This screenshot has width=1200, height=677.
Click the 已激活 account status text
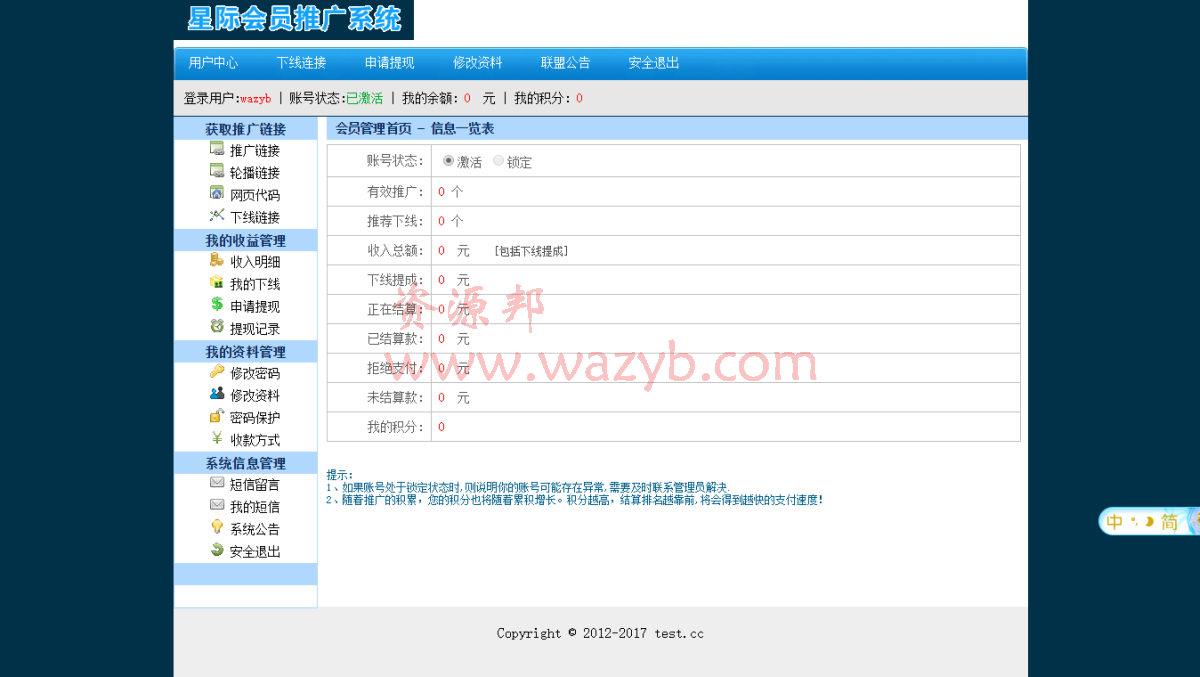(364, 98)
